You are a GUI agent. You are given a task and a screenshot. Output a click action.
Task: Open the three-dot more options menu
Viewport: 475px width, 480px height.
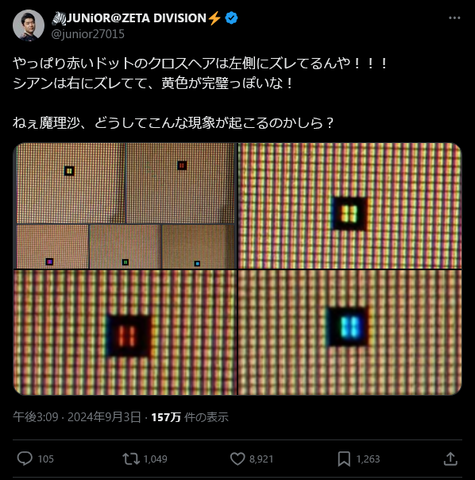click(454, 18)
